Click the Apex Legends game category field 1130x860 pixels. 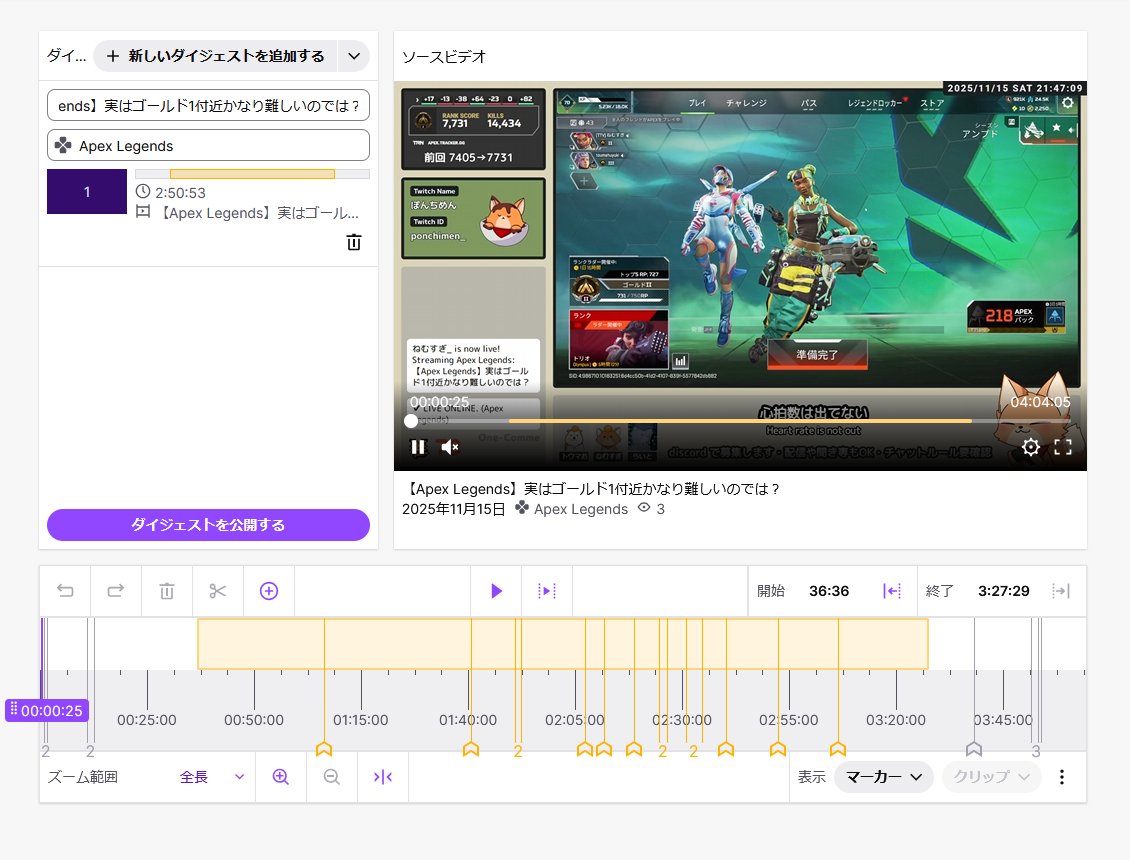point(208,146)
